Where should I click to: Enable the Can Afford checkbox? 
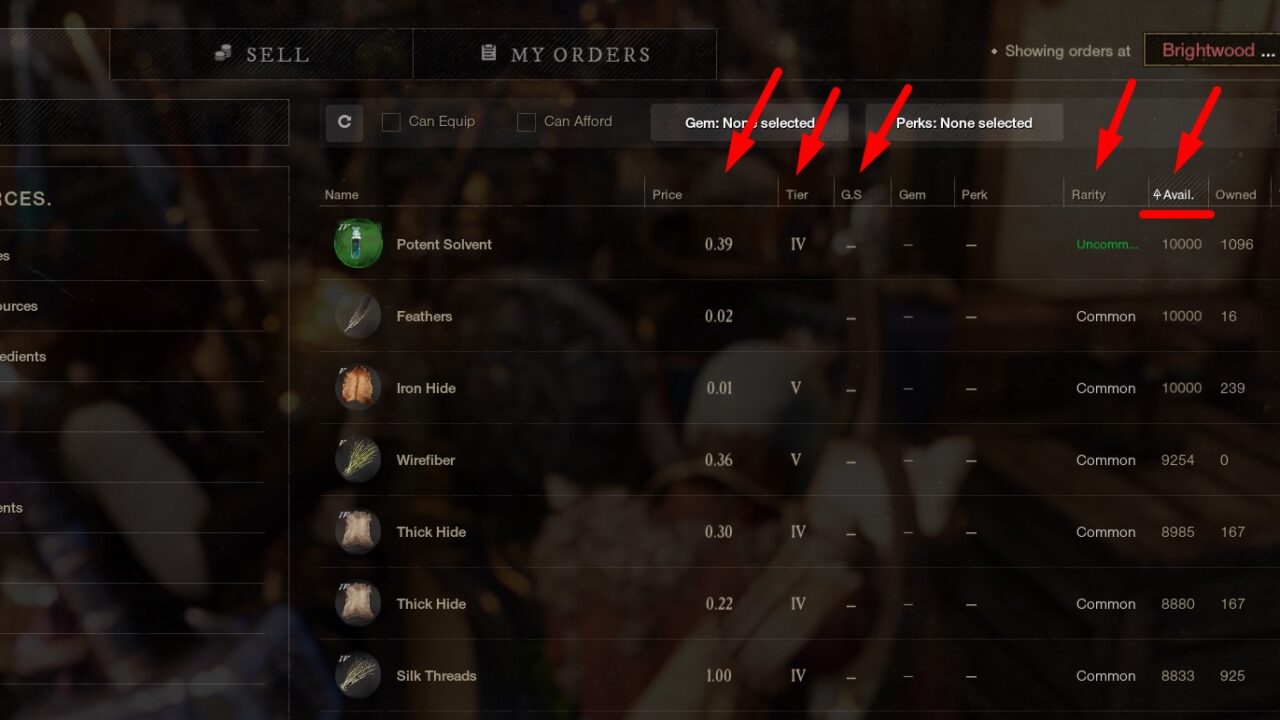tap(526, 122)
